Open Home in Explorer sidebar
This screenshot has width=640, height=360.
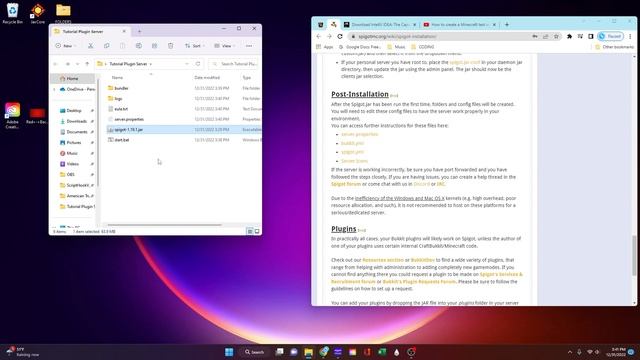coord(73,78)
